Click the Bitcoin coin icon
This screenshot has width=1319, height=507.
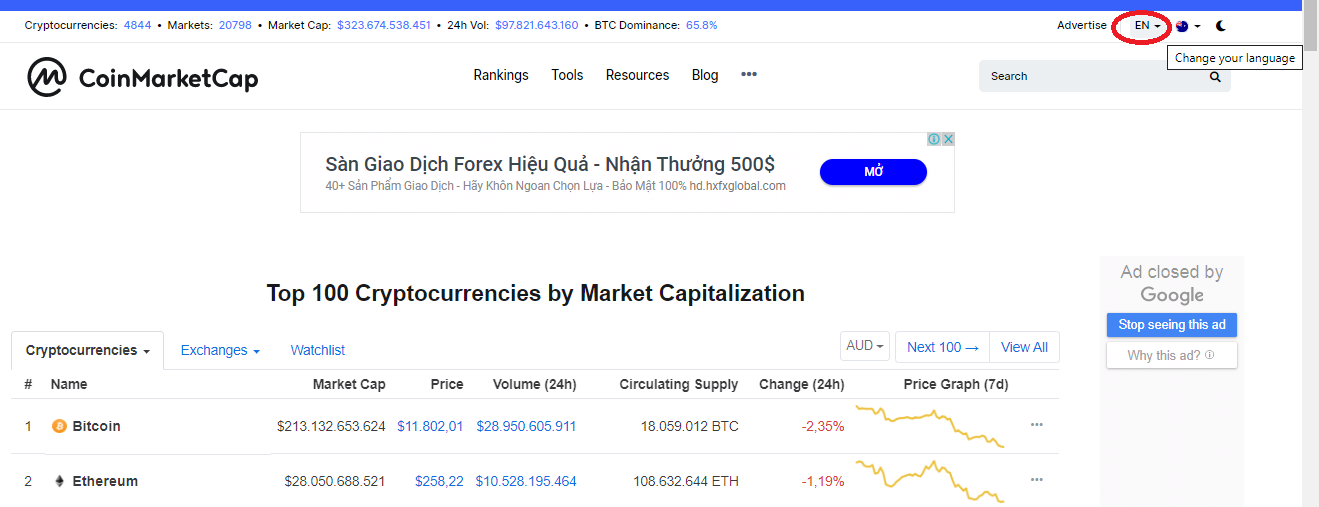click(x=59, y=426)
